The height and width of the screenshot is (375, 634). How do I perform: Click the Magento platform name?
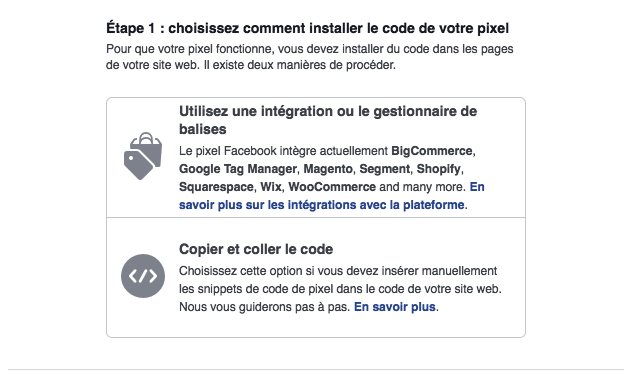328,169
